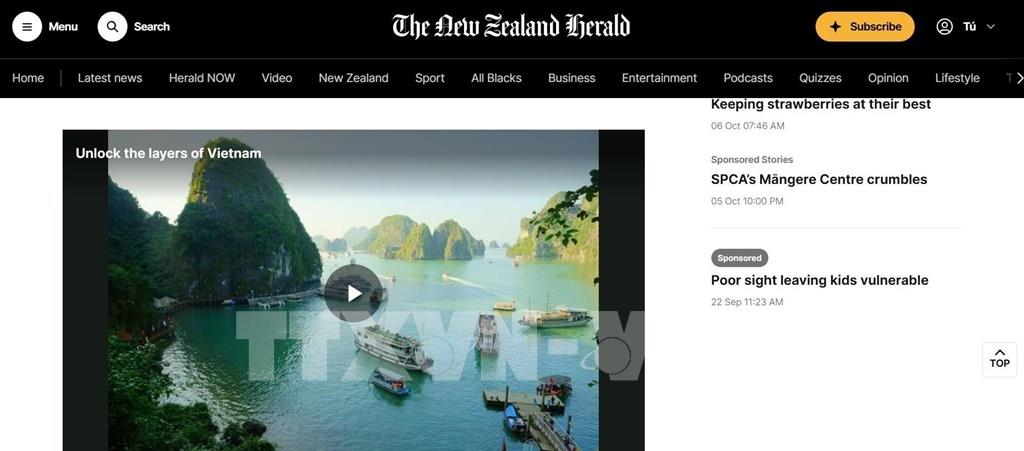The height and width of the screenshot is (451, 1024).
Task: Select Herald NOW in navigation bar
Action: click(202, 78)
